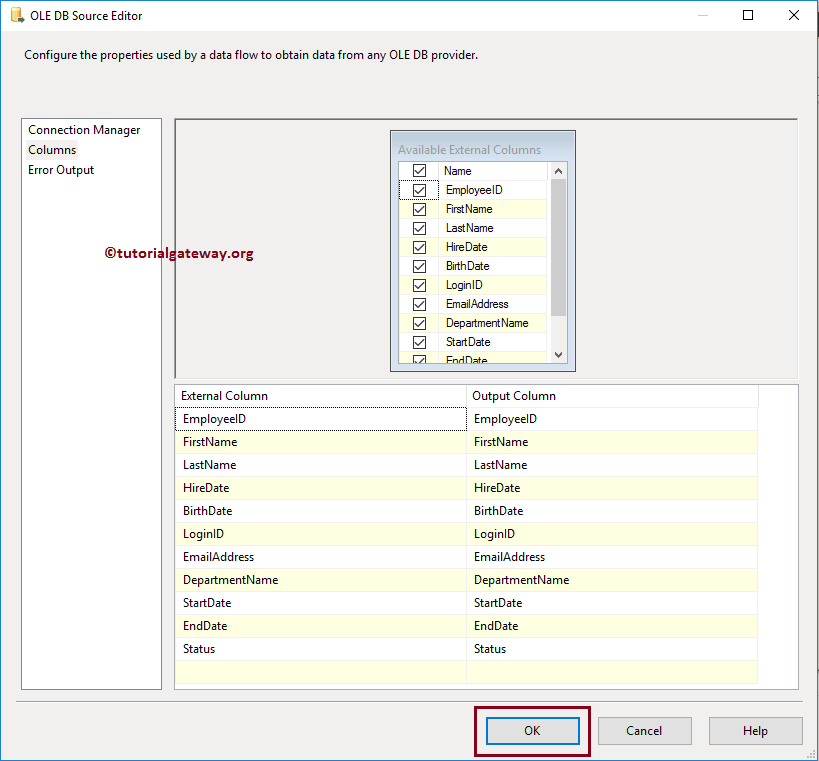Confirm changes with the OK button
Screen dimensions: 819x761
[x=531, y=731]
